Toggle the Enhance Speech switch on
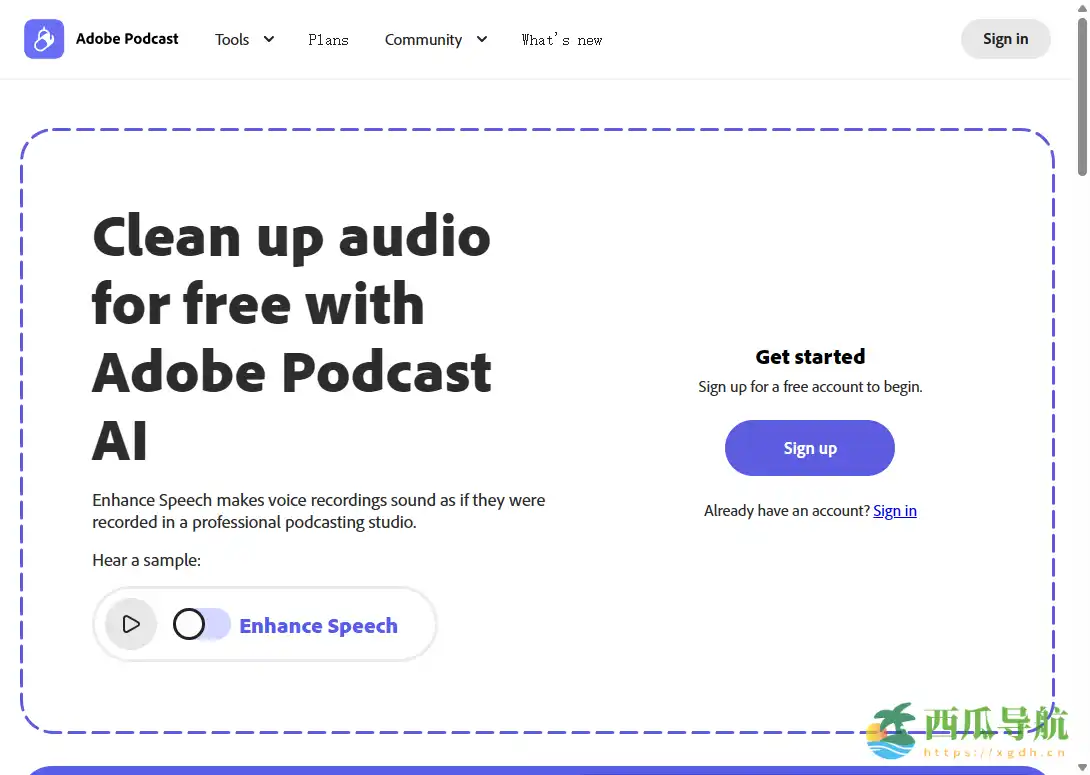 click(x=200, y=624)
